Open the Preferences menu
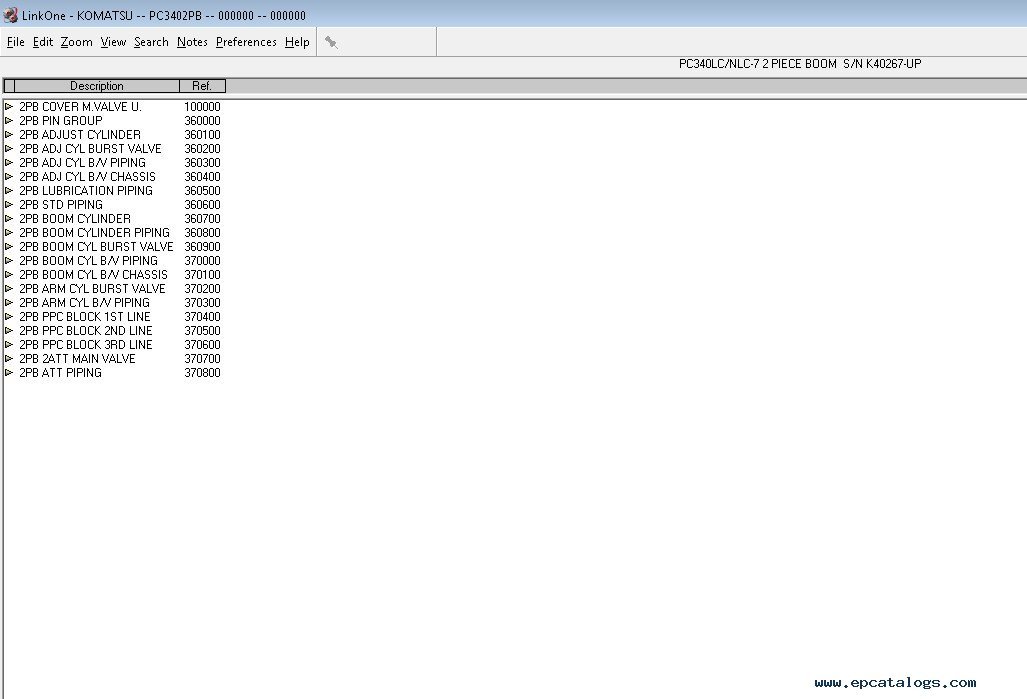Image resolution: width=1027 pixels, height=699 pixels. (246, 42)
